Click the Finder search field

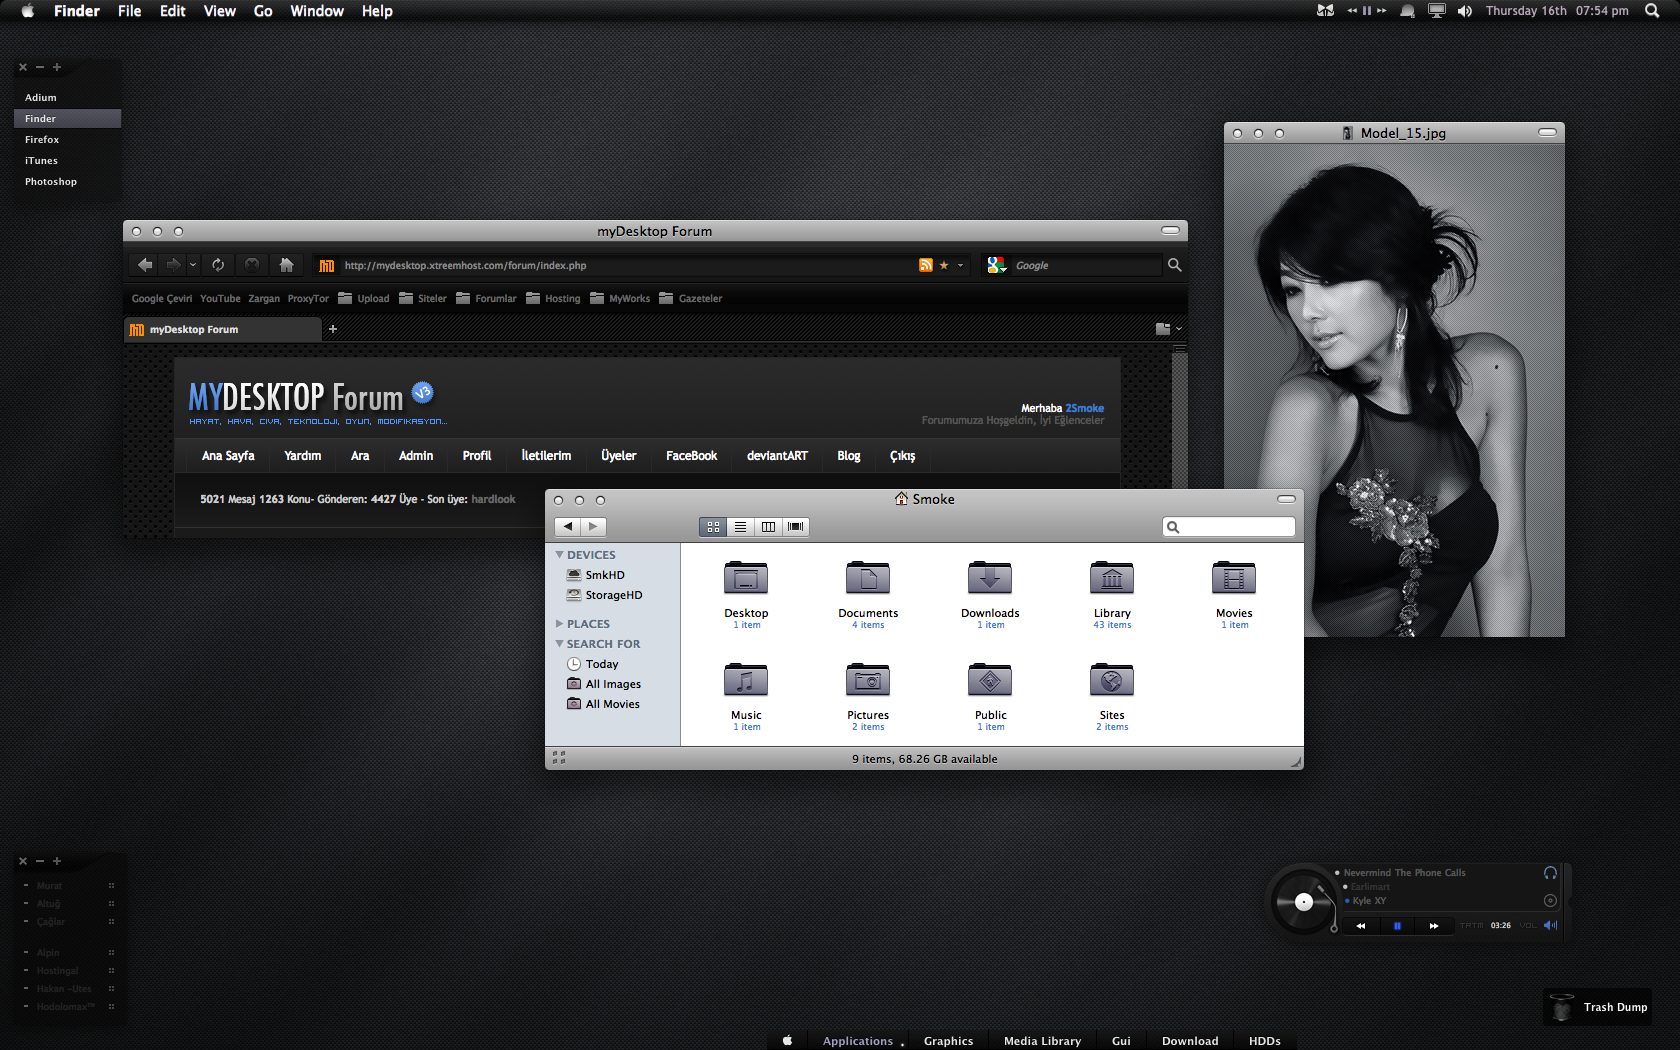point(1229,526)
